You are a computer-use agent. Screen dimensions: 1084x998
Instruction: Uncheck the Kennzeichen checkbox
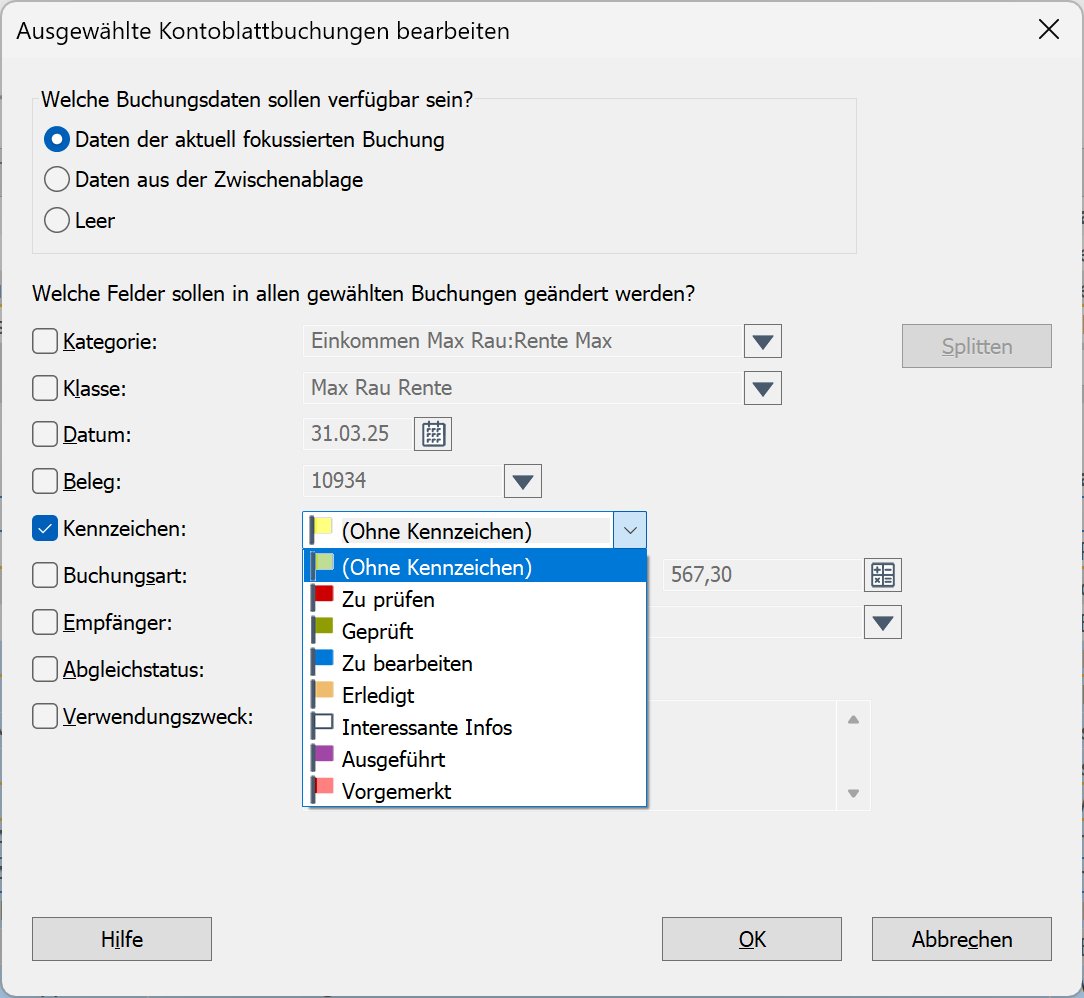click(45, 529)
